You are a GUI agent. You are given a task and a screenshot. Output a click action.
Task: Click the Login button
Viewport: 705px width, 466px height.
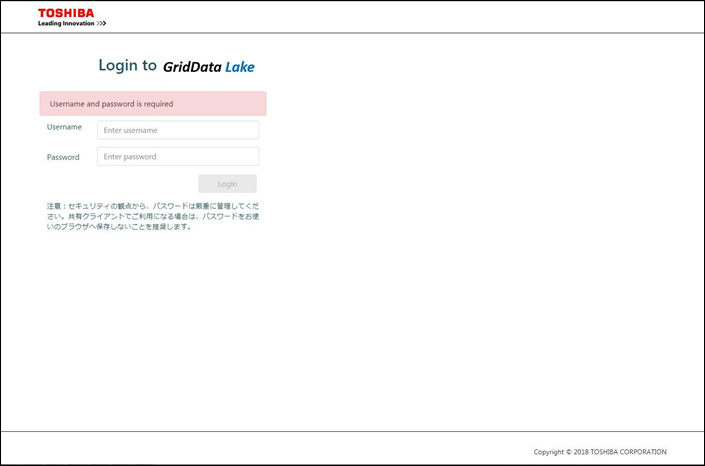228,184
